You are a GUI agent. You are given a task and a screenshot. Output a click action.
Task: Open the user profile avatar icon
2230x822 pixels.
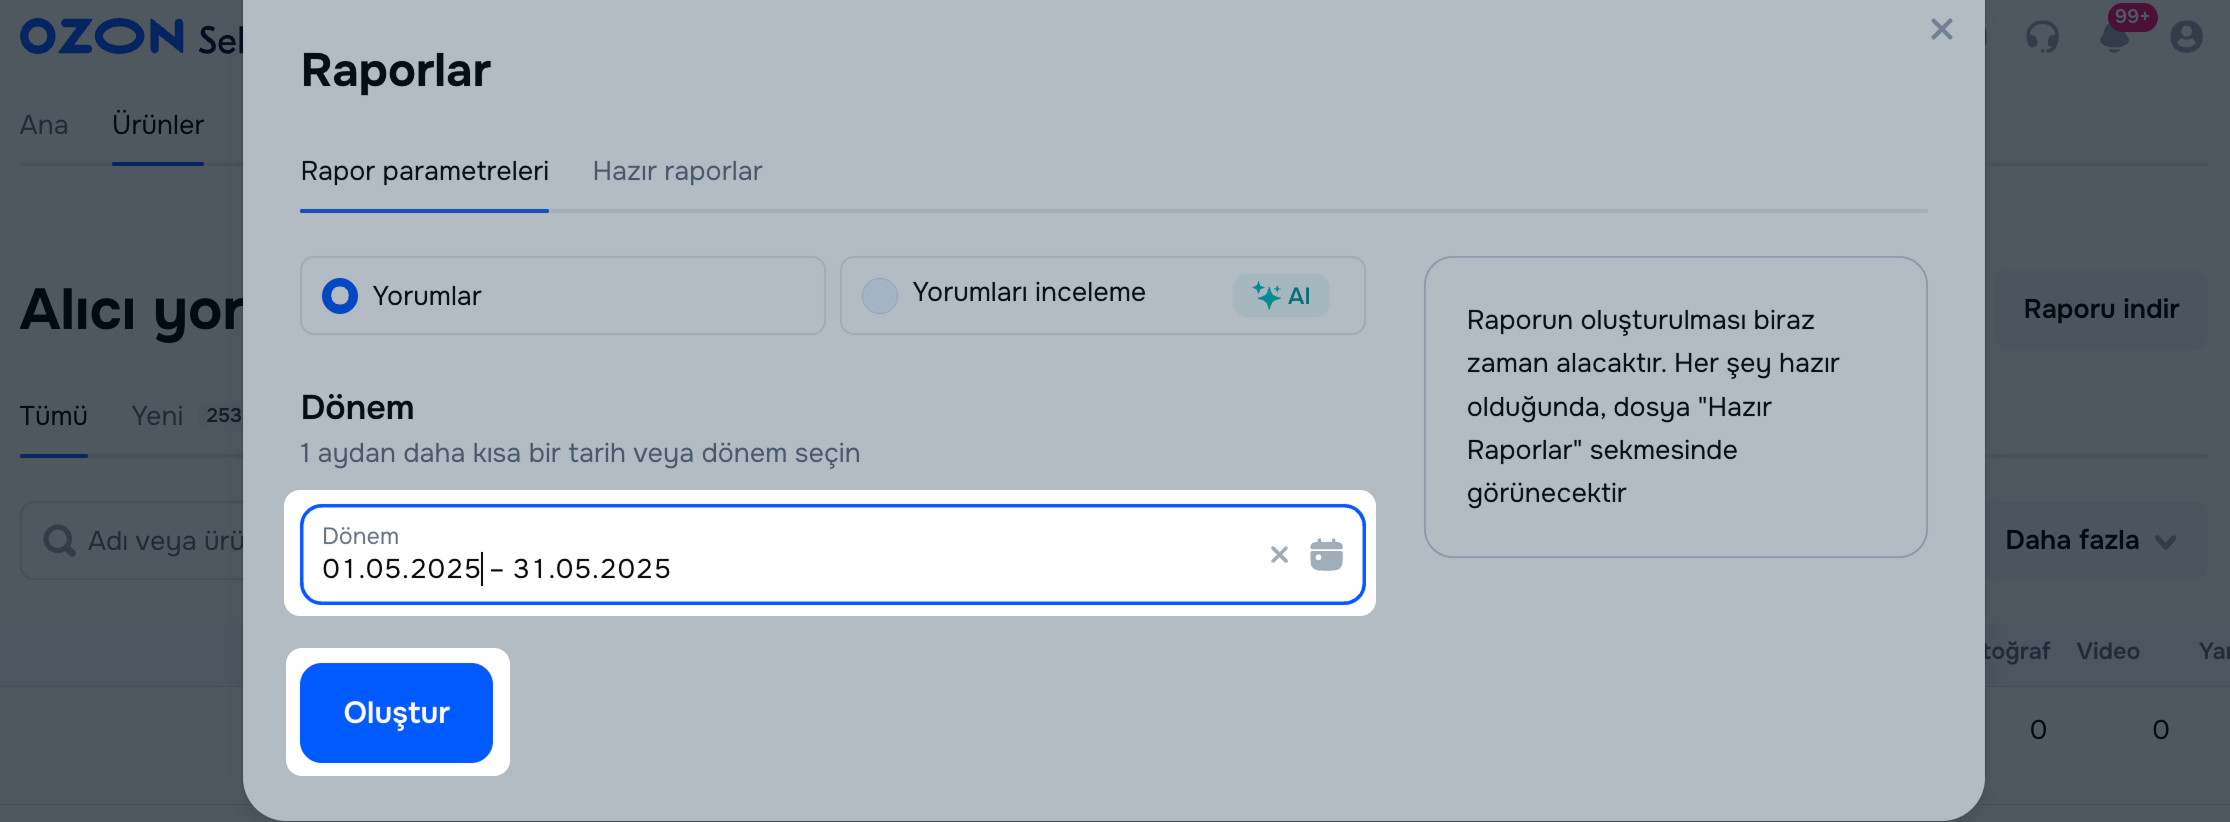[x=2186, y=38]
